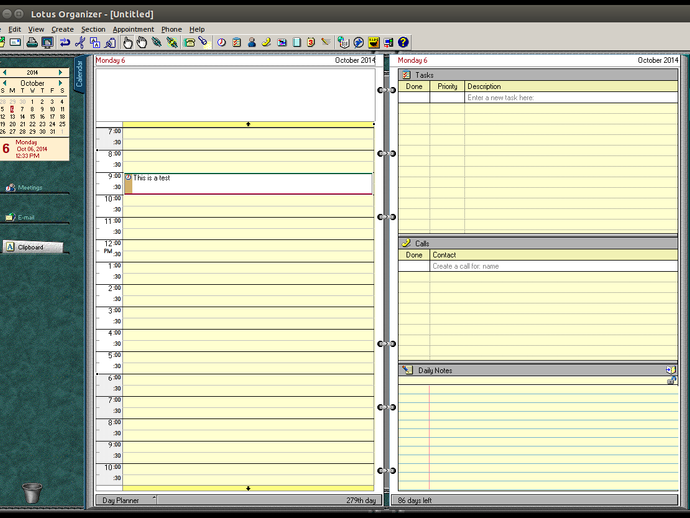Click the Contact column header in Calls

point(554,255)
